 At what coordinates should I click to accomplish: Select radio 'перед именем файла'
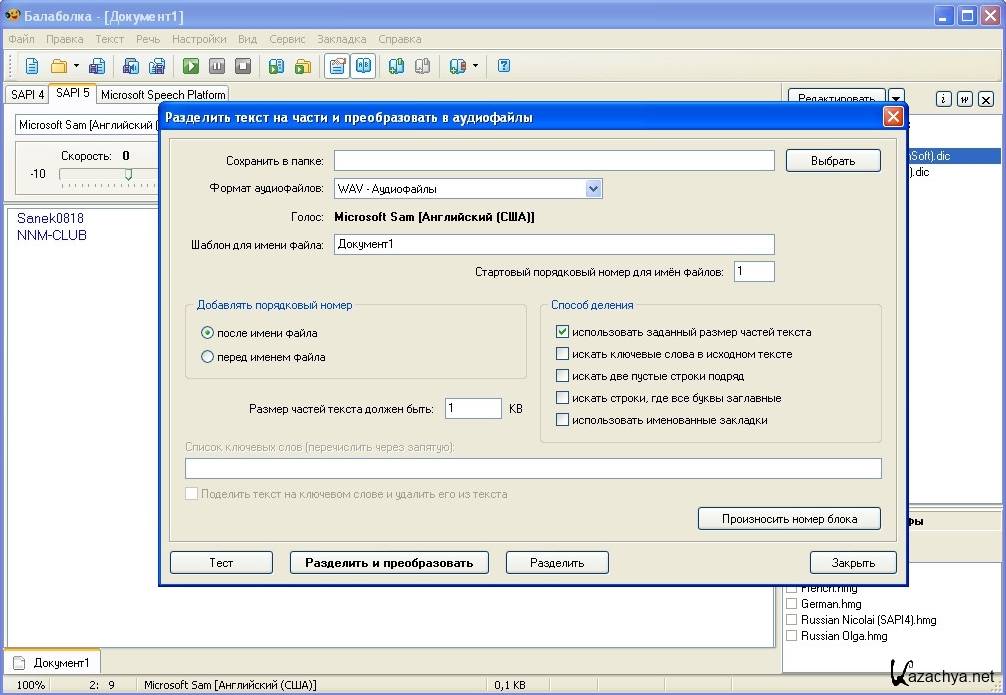click(x=208, y=356)
